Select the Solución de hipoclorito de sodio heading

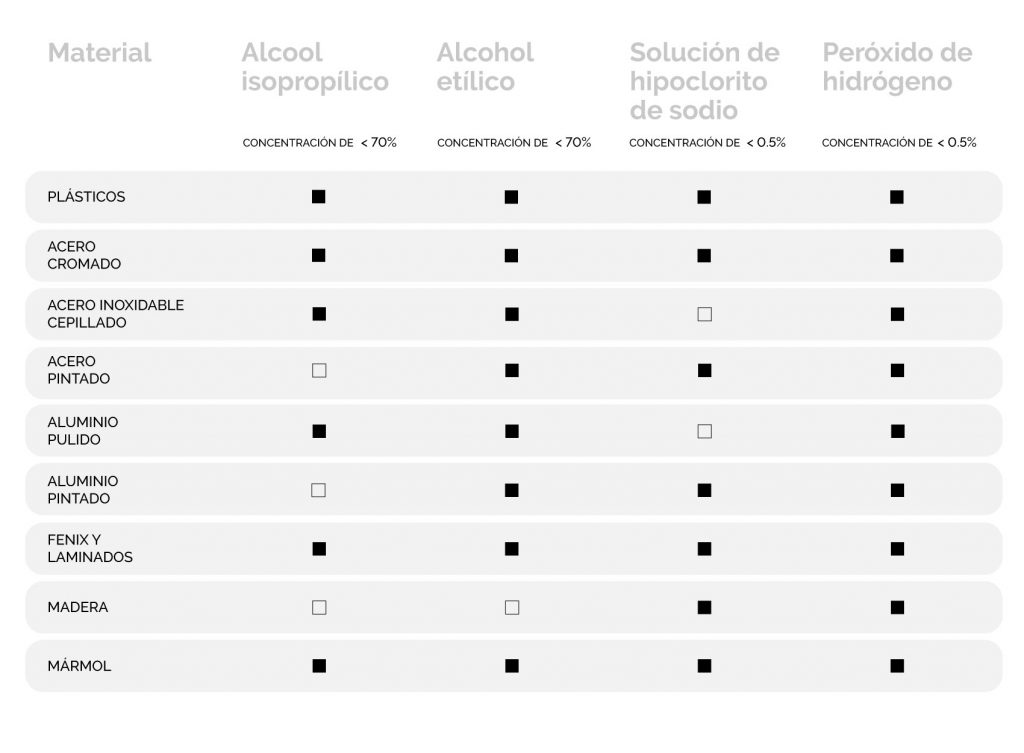tap(704, 81)
